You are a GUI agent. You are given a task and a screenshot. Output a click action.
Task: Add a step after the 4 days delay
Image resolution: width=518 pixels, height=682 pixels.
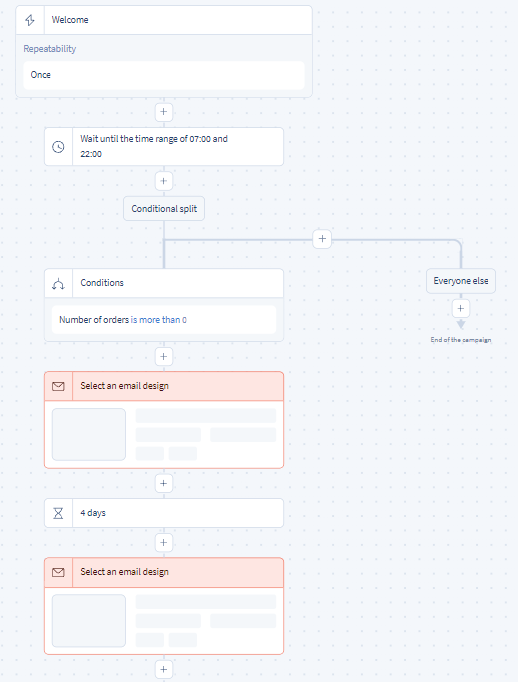(x=164, y=542)
